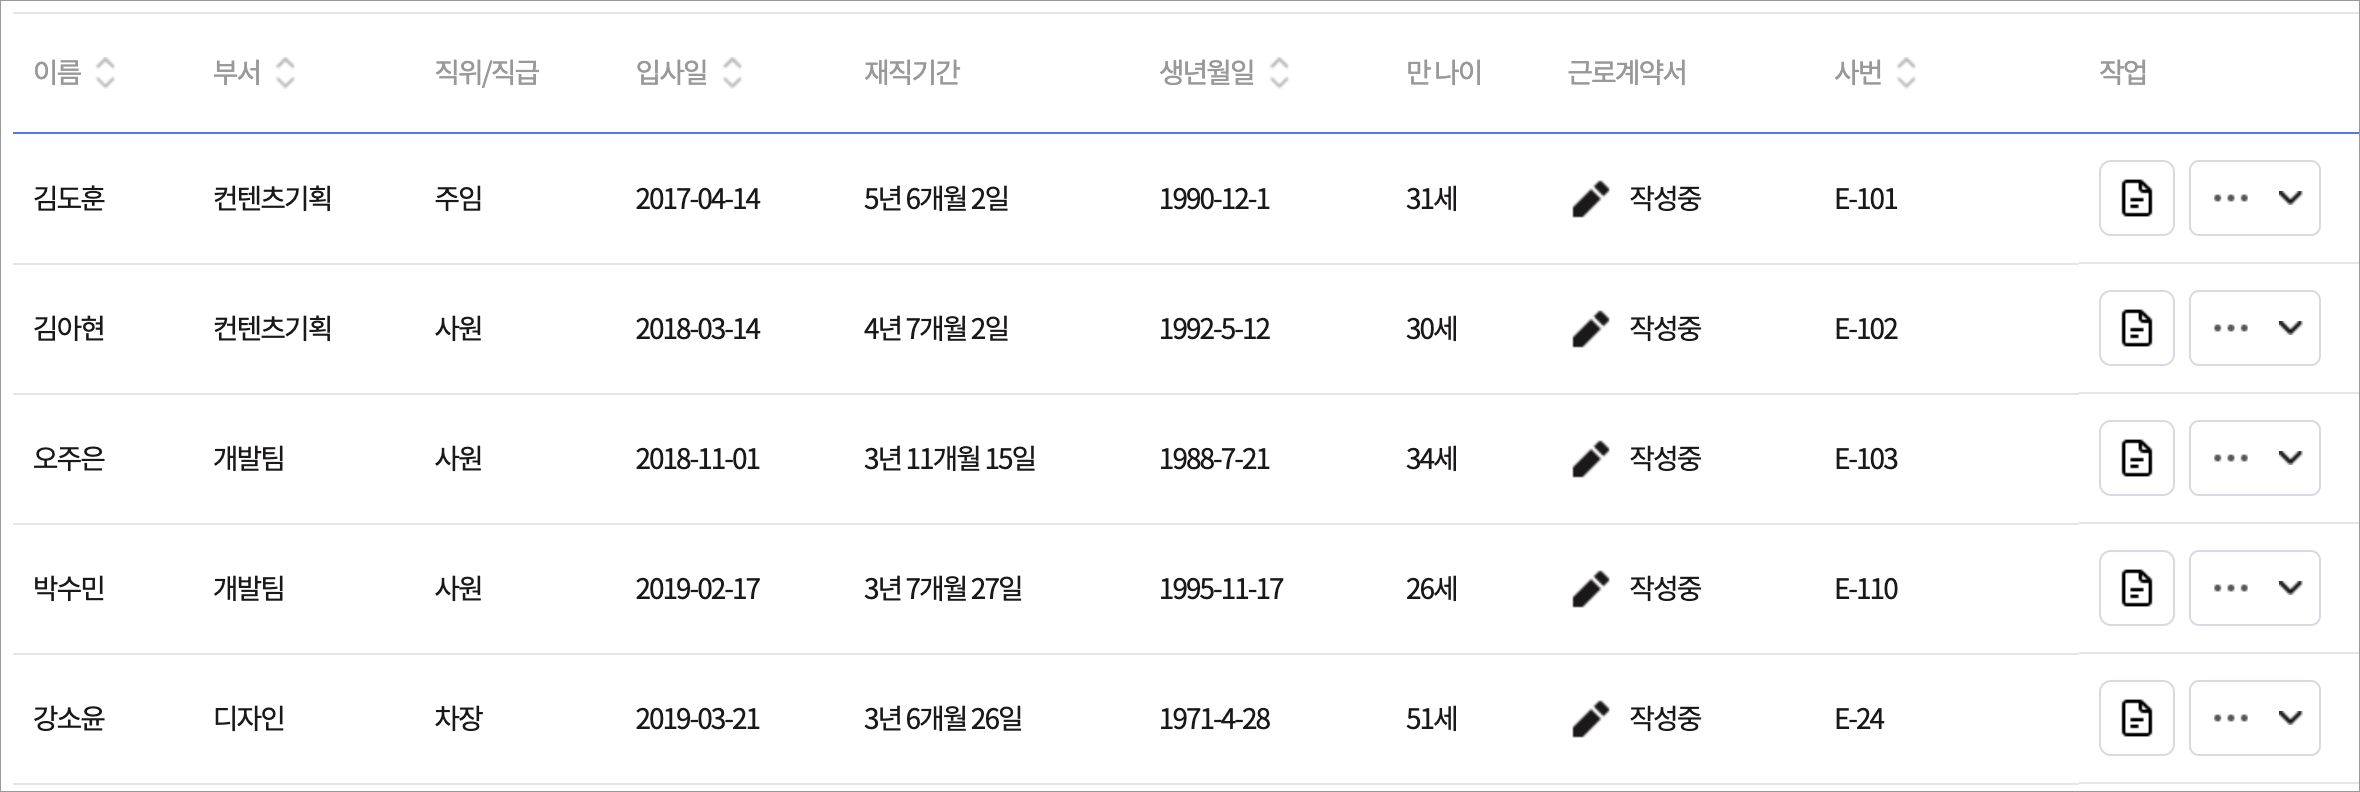Toggle sort order on 입사일 column
Screen dimensions: 2360x792
point(732,72)
